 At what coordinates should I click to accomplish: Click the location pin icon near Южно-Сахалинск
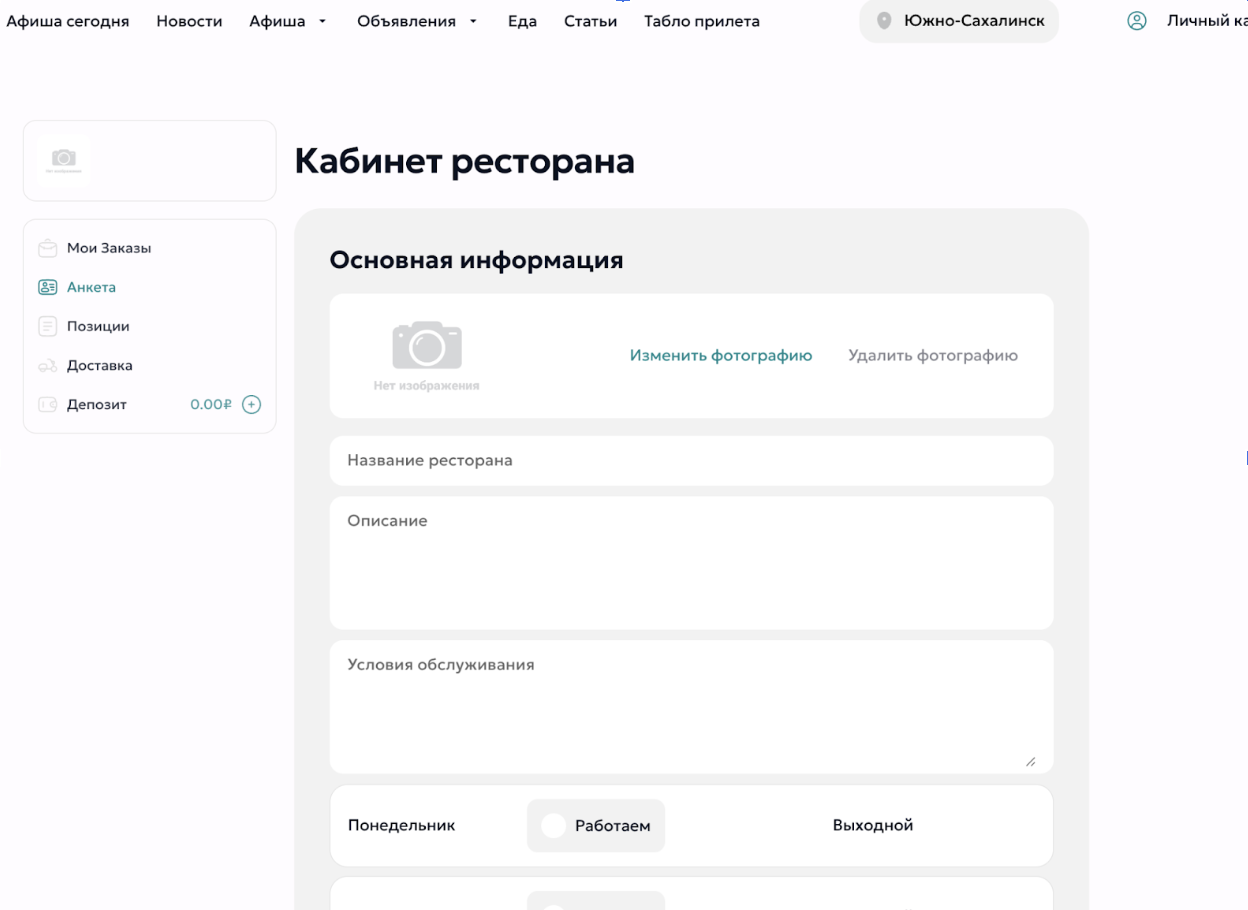click(884, 21)
